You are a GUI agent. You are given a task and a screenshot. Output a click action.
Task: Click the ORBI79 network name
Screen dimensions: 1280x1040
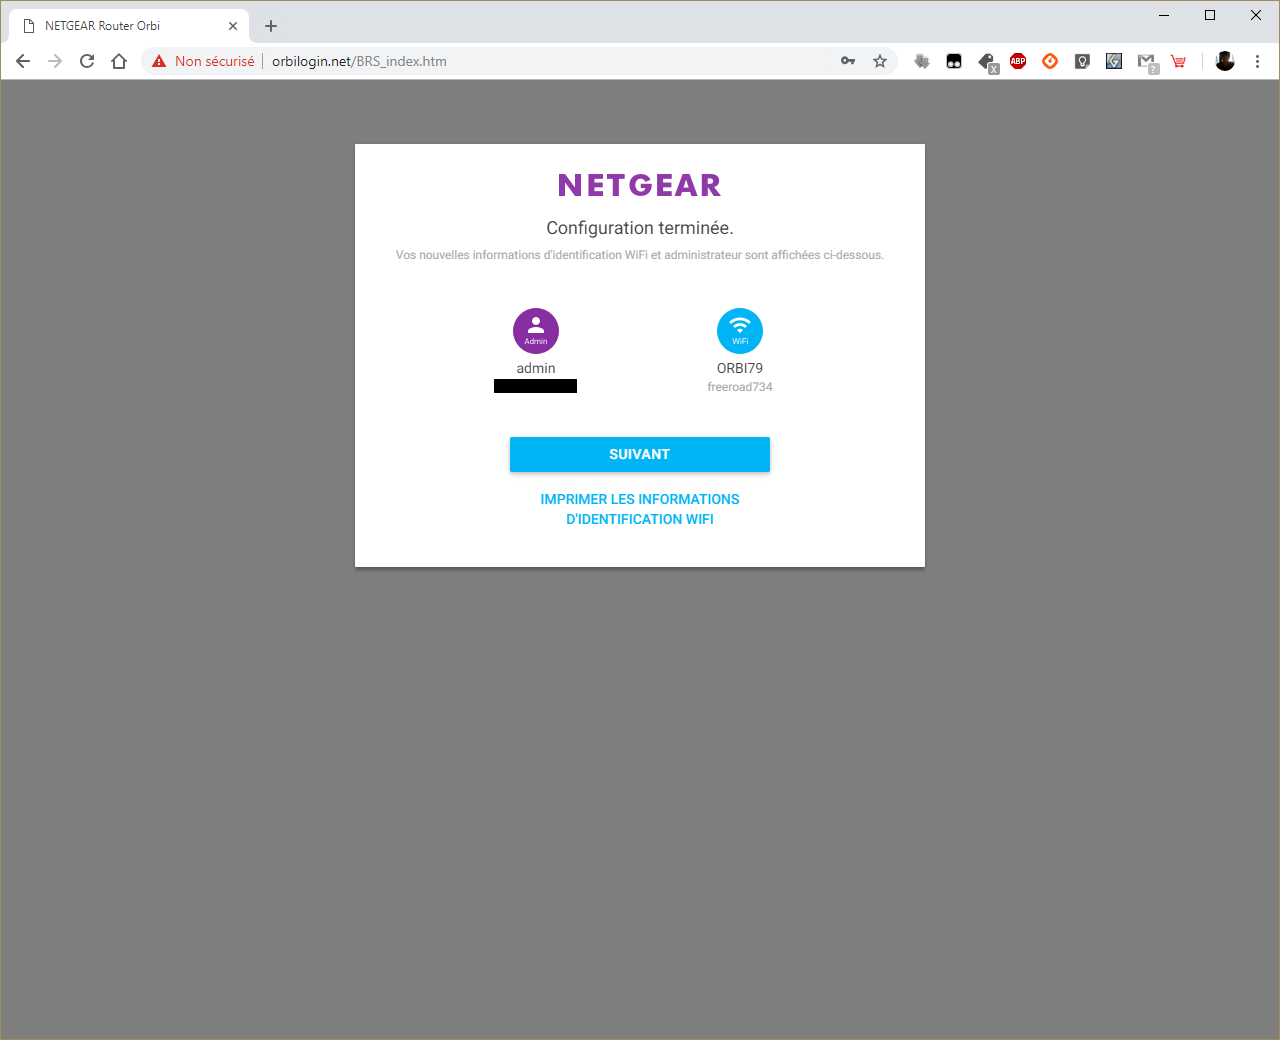coord(740,368)
